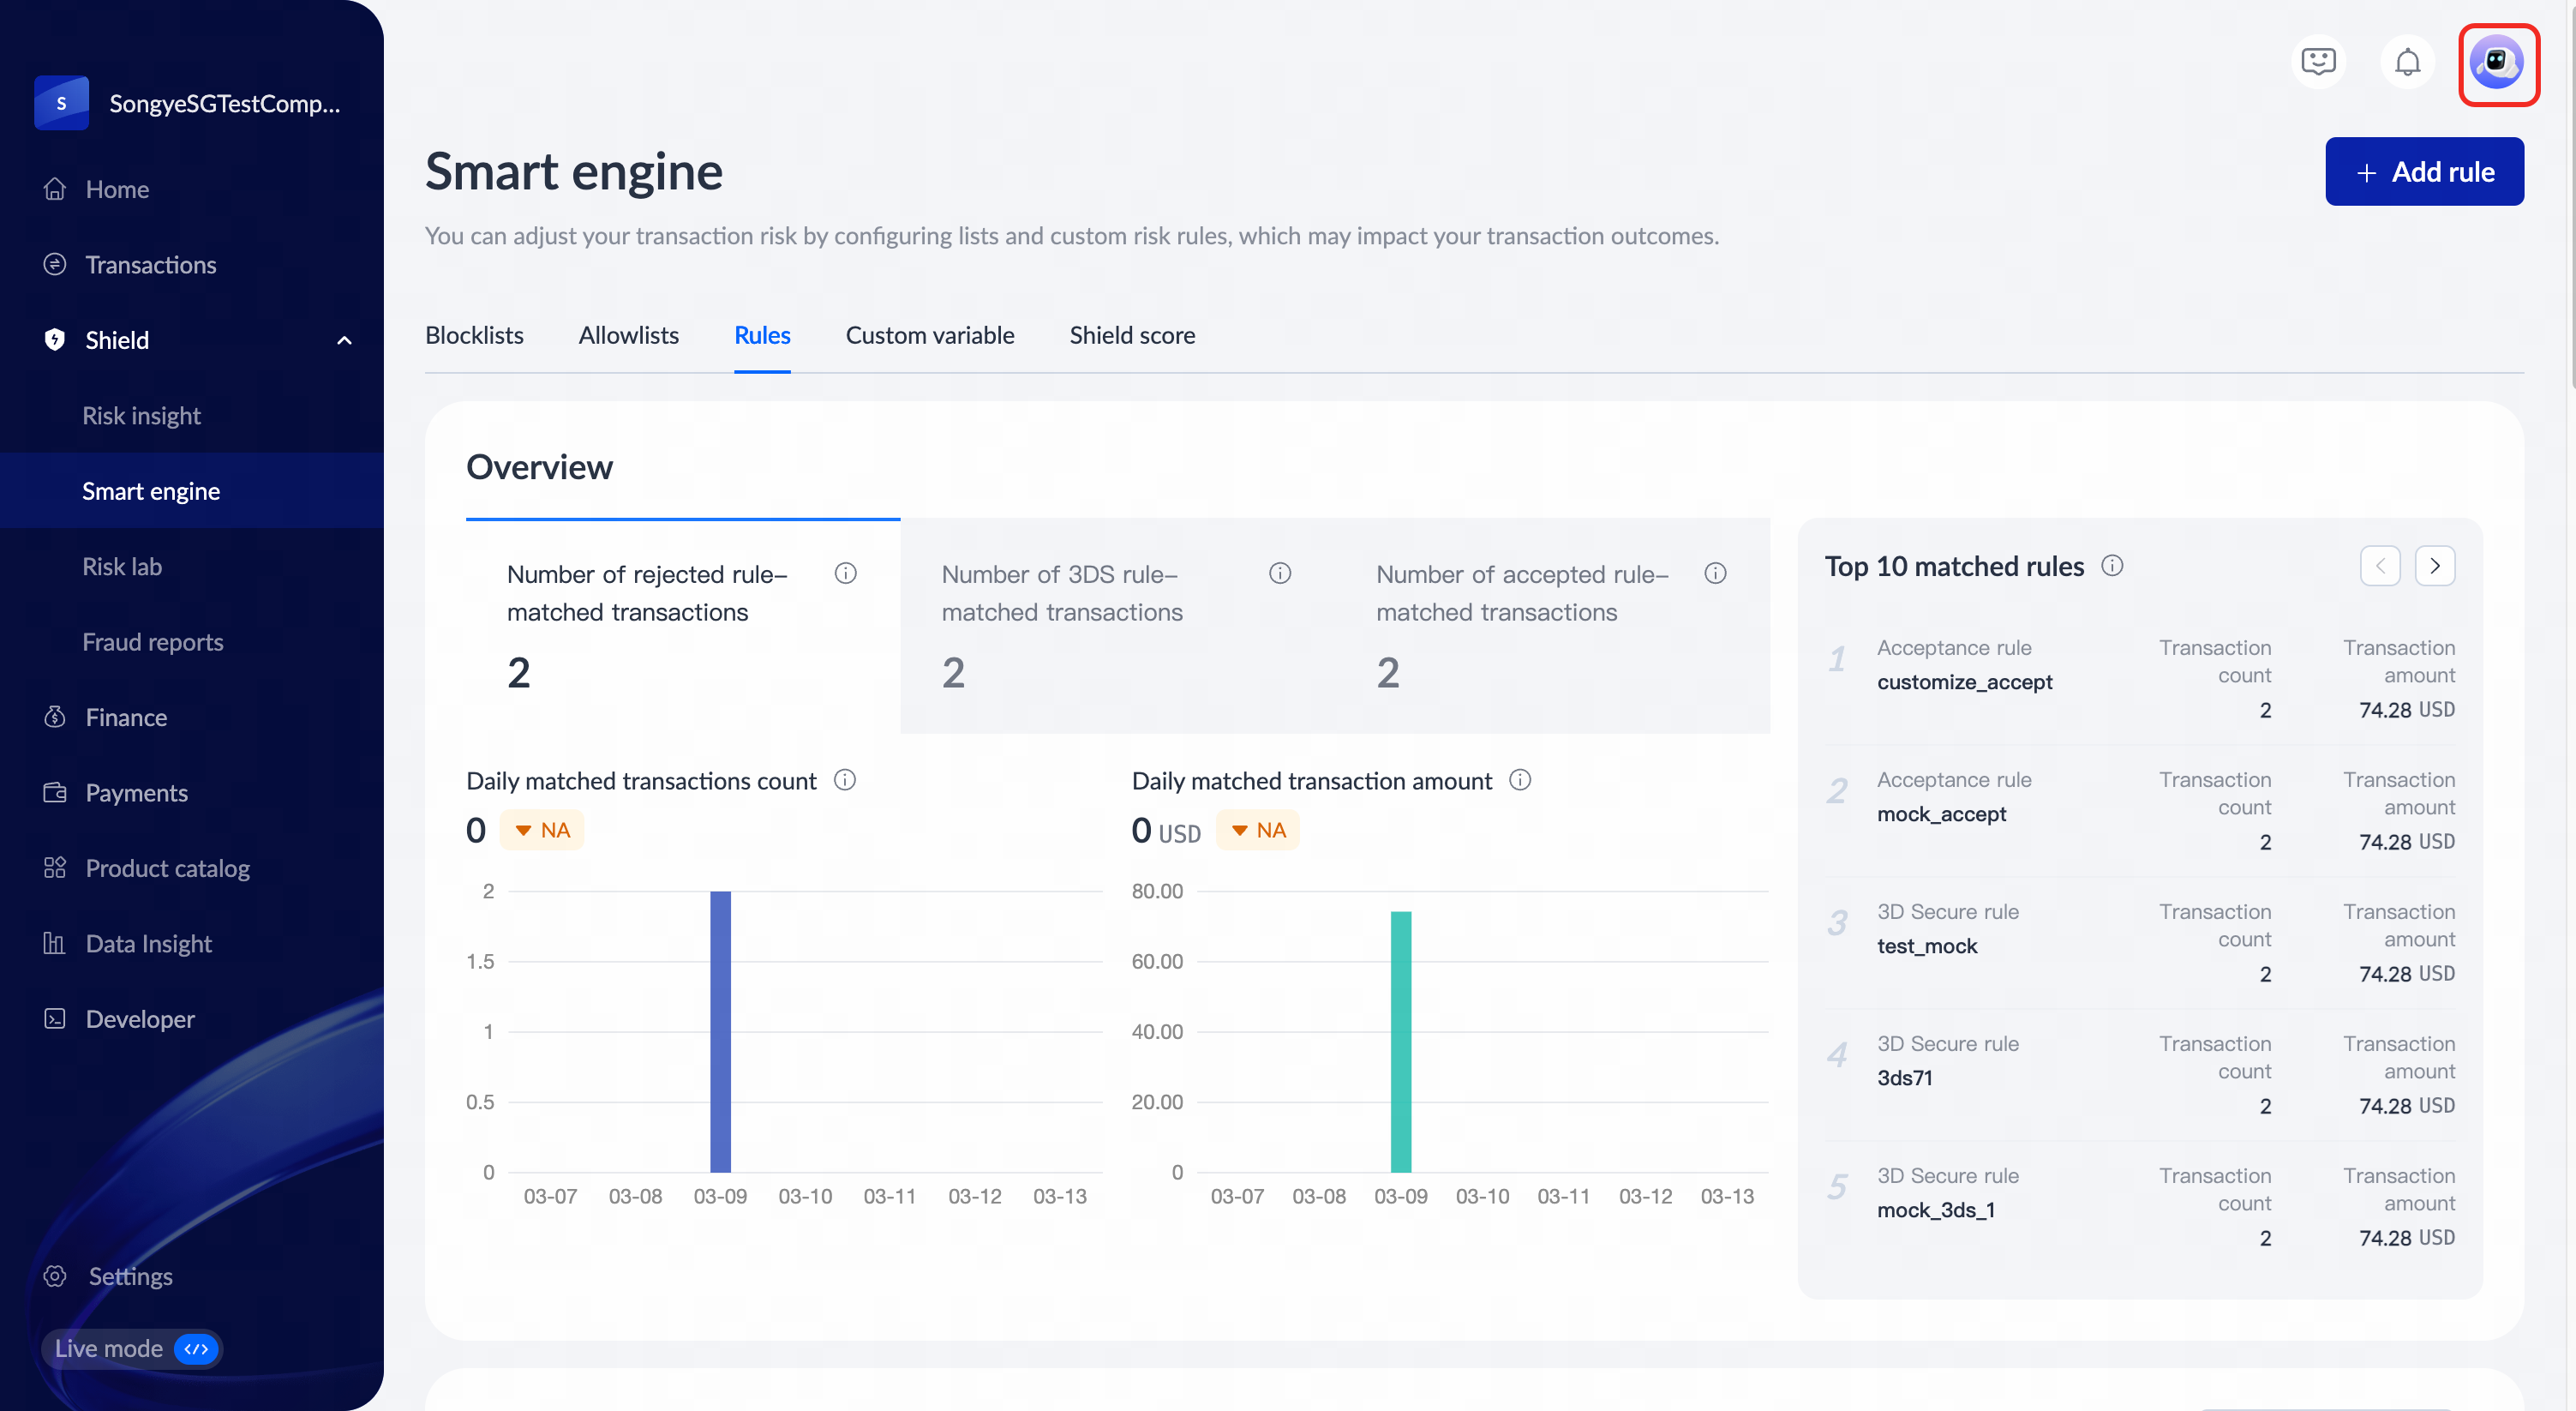Image resolution: width=2576 pixels, height=1411 pixels.
Task: Switch to the Blocklists tab
Action: click(x=474, y=335)
